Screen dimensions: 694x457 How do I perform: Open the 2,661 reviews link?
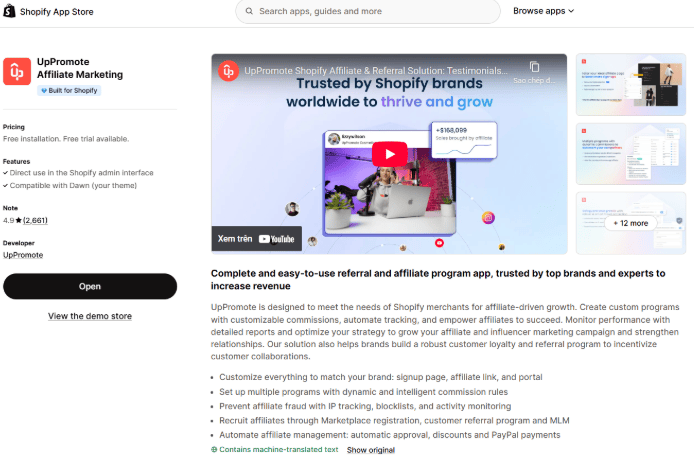tap(35, 220)
